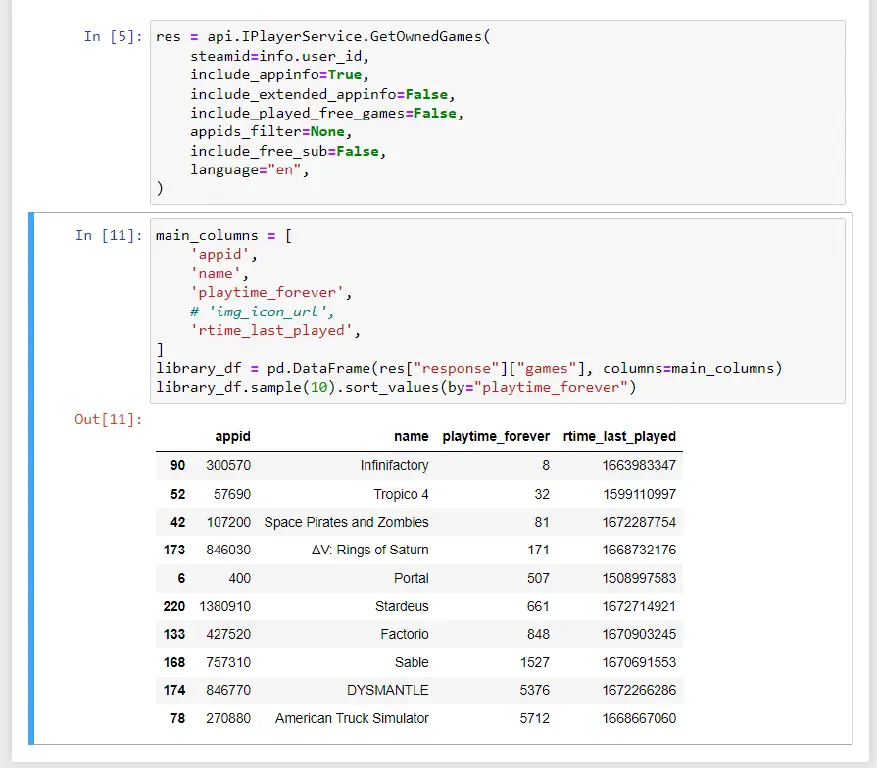Click the name column header
The image size is (877, 768).
coord(411,436)
